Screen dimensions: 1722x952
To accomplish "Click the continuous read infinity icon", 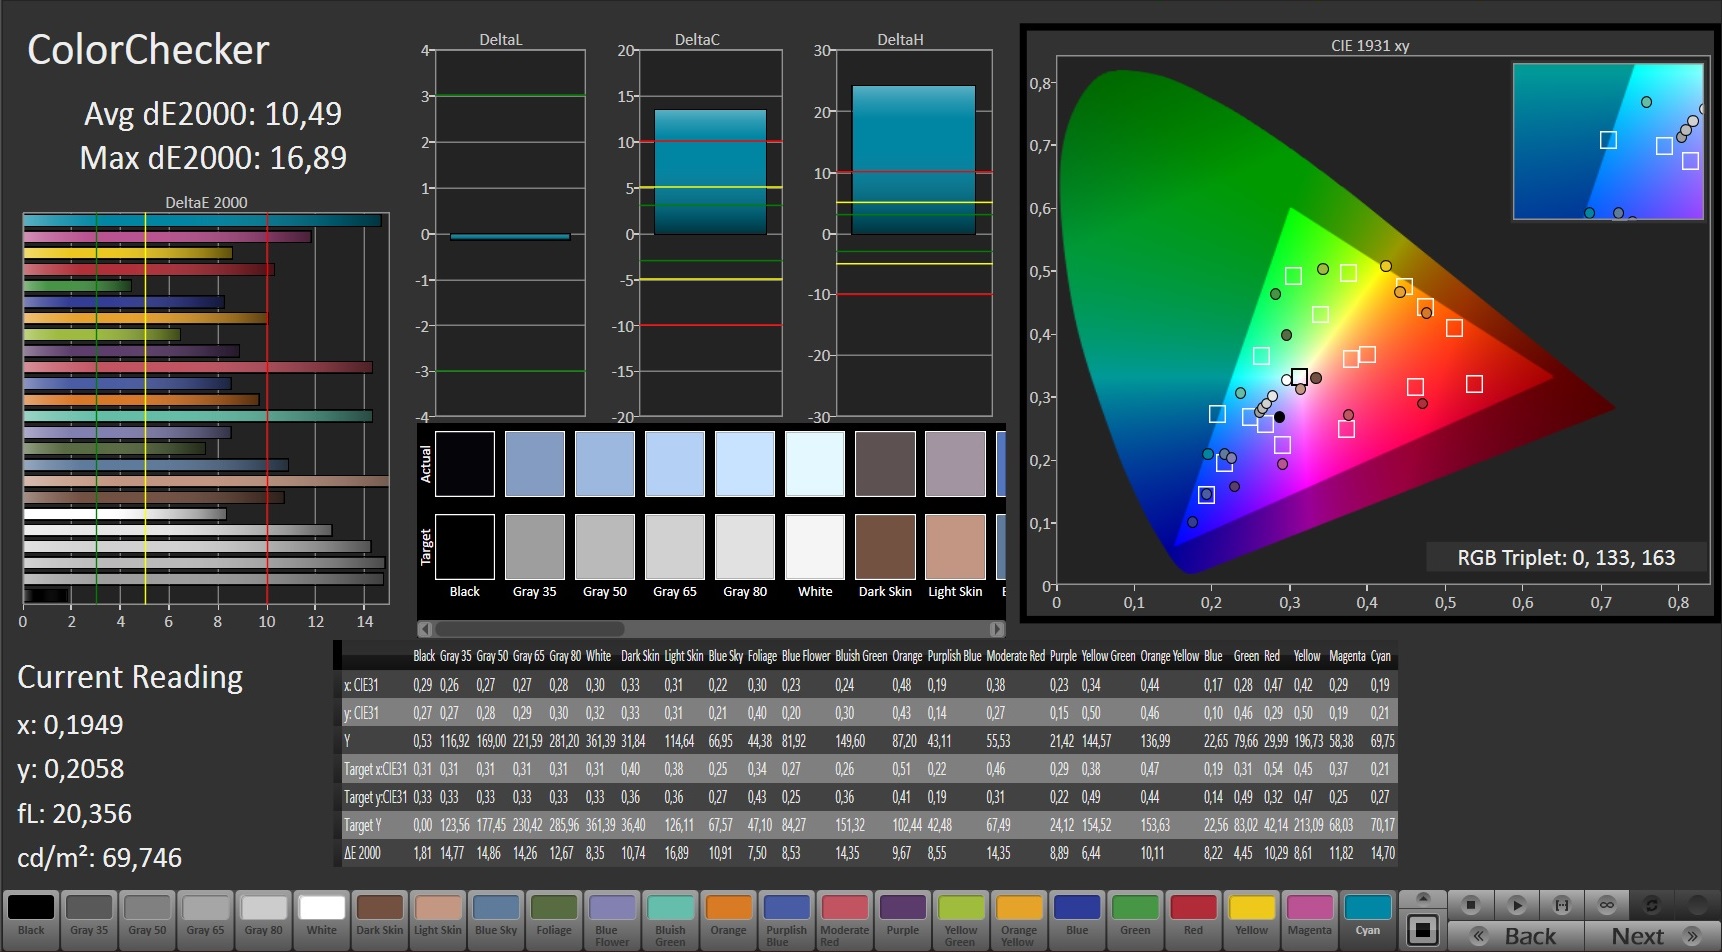I will [x=1606, y=905].
